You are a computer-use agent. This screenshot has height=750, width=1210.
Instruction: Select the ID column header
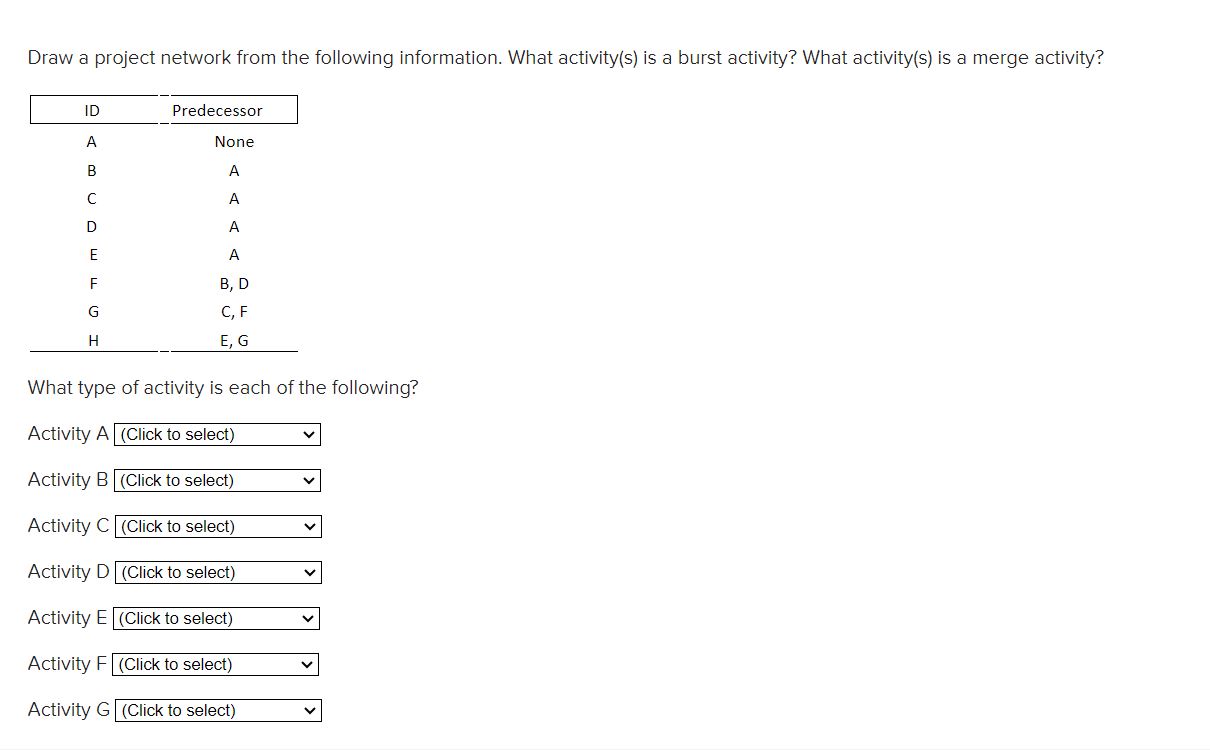click(92, 110)
